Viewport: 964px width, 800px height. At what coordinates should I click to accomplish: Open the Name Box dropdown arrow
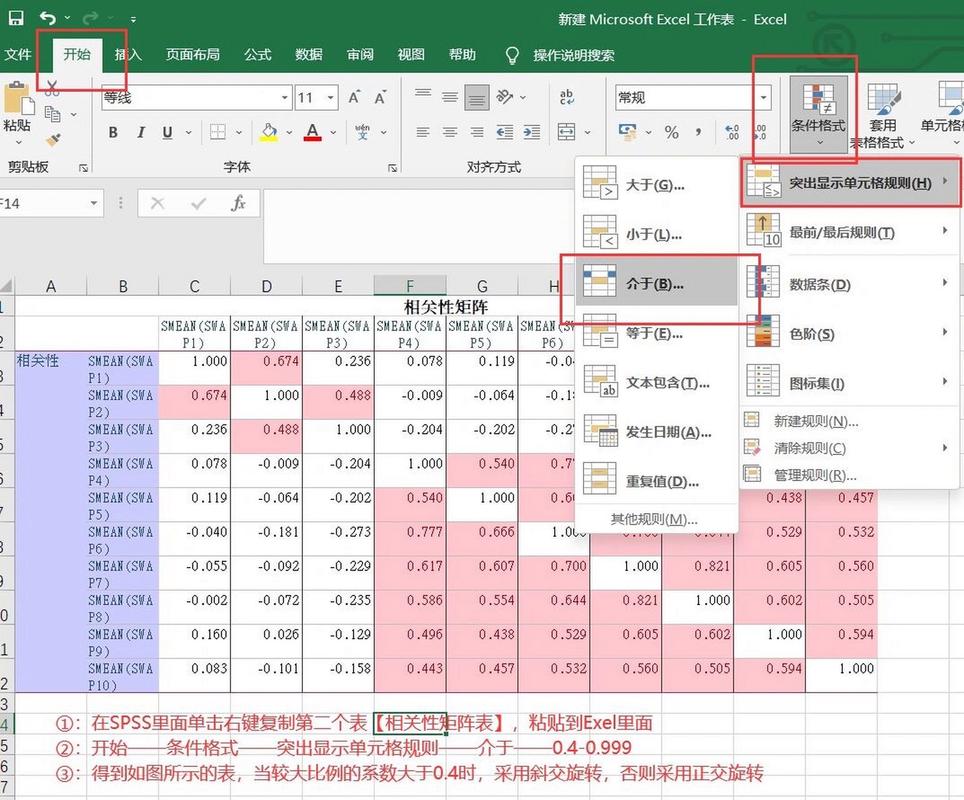pos(93,203)
